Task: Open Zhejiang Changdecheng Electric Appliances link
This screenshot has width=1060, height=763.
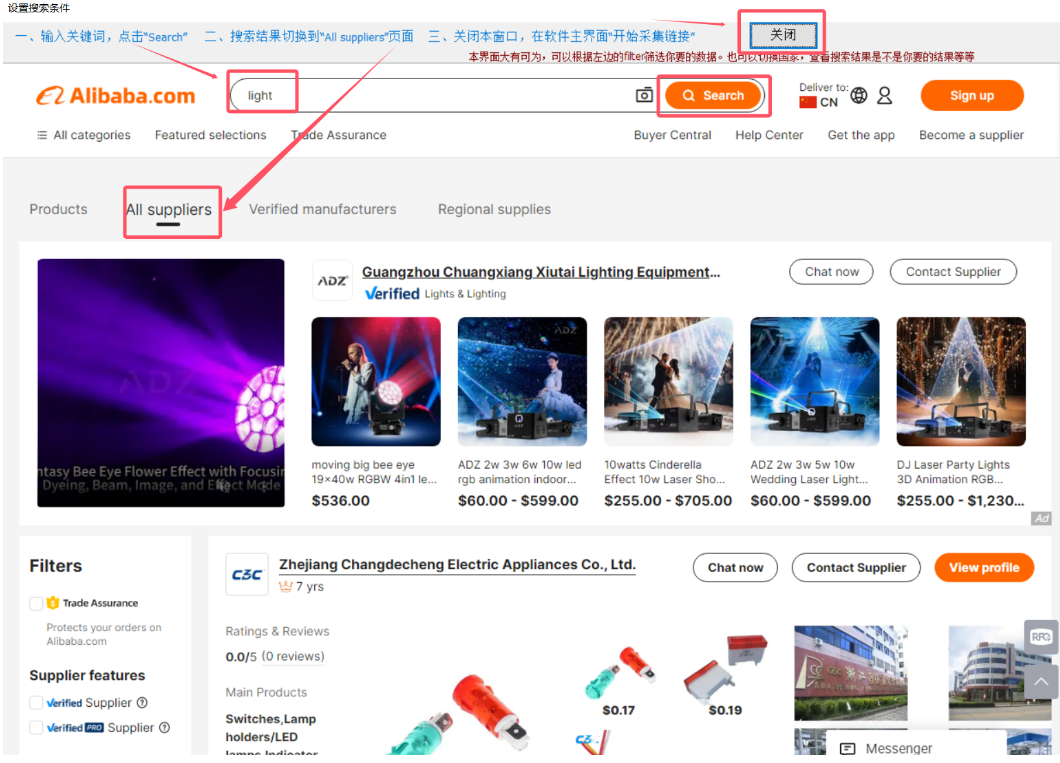Action: point(458,565)
